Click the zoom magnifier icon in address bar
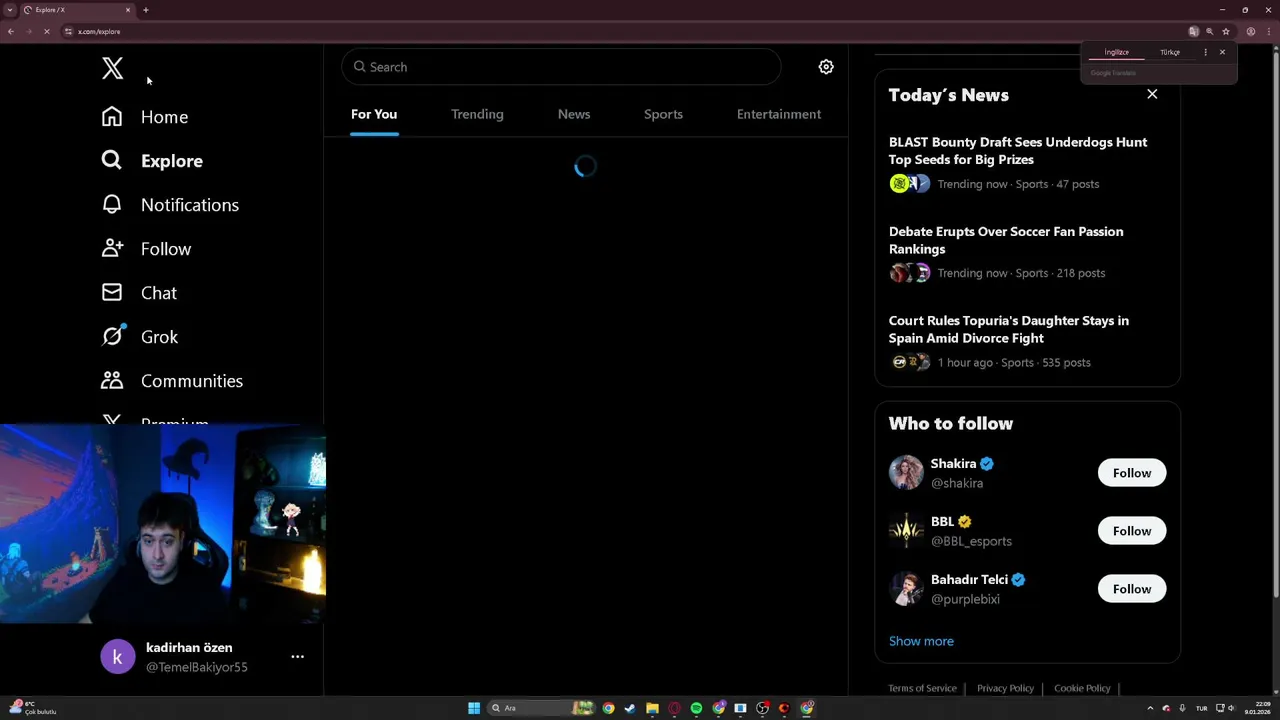1280x720 pixels. pyautogui.click(x=1209, y=32)
